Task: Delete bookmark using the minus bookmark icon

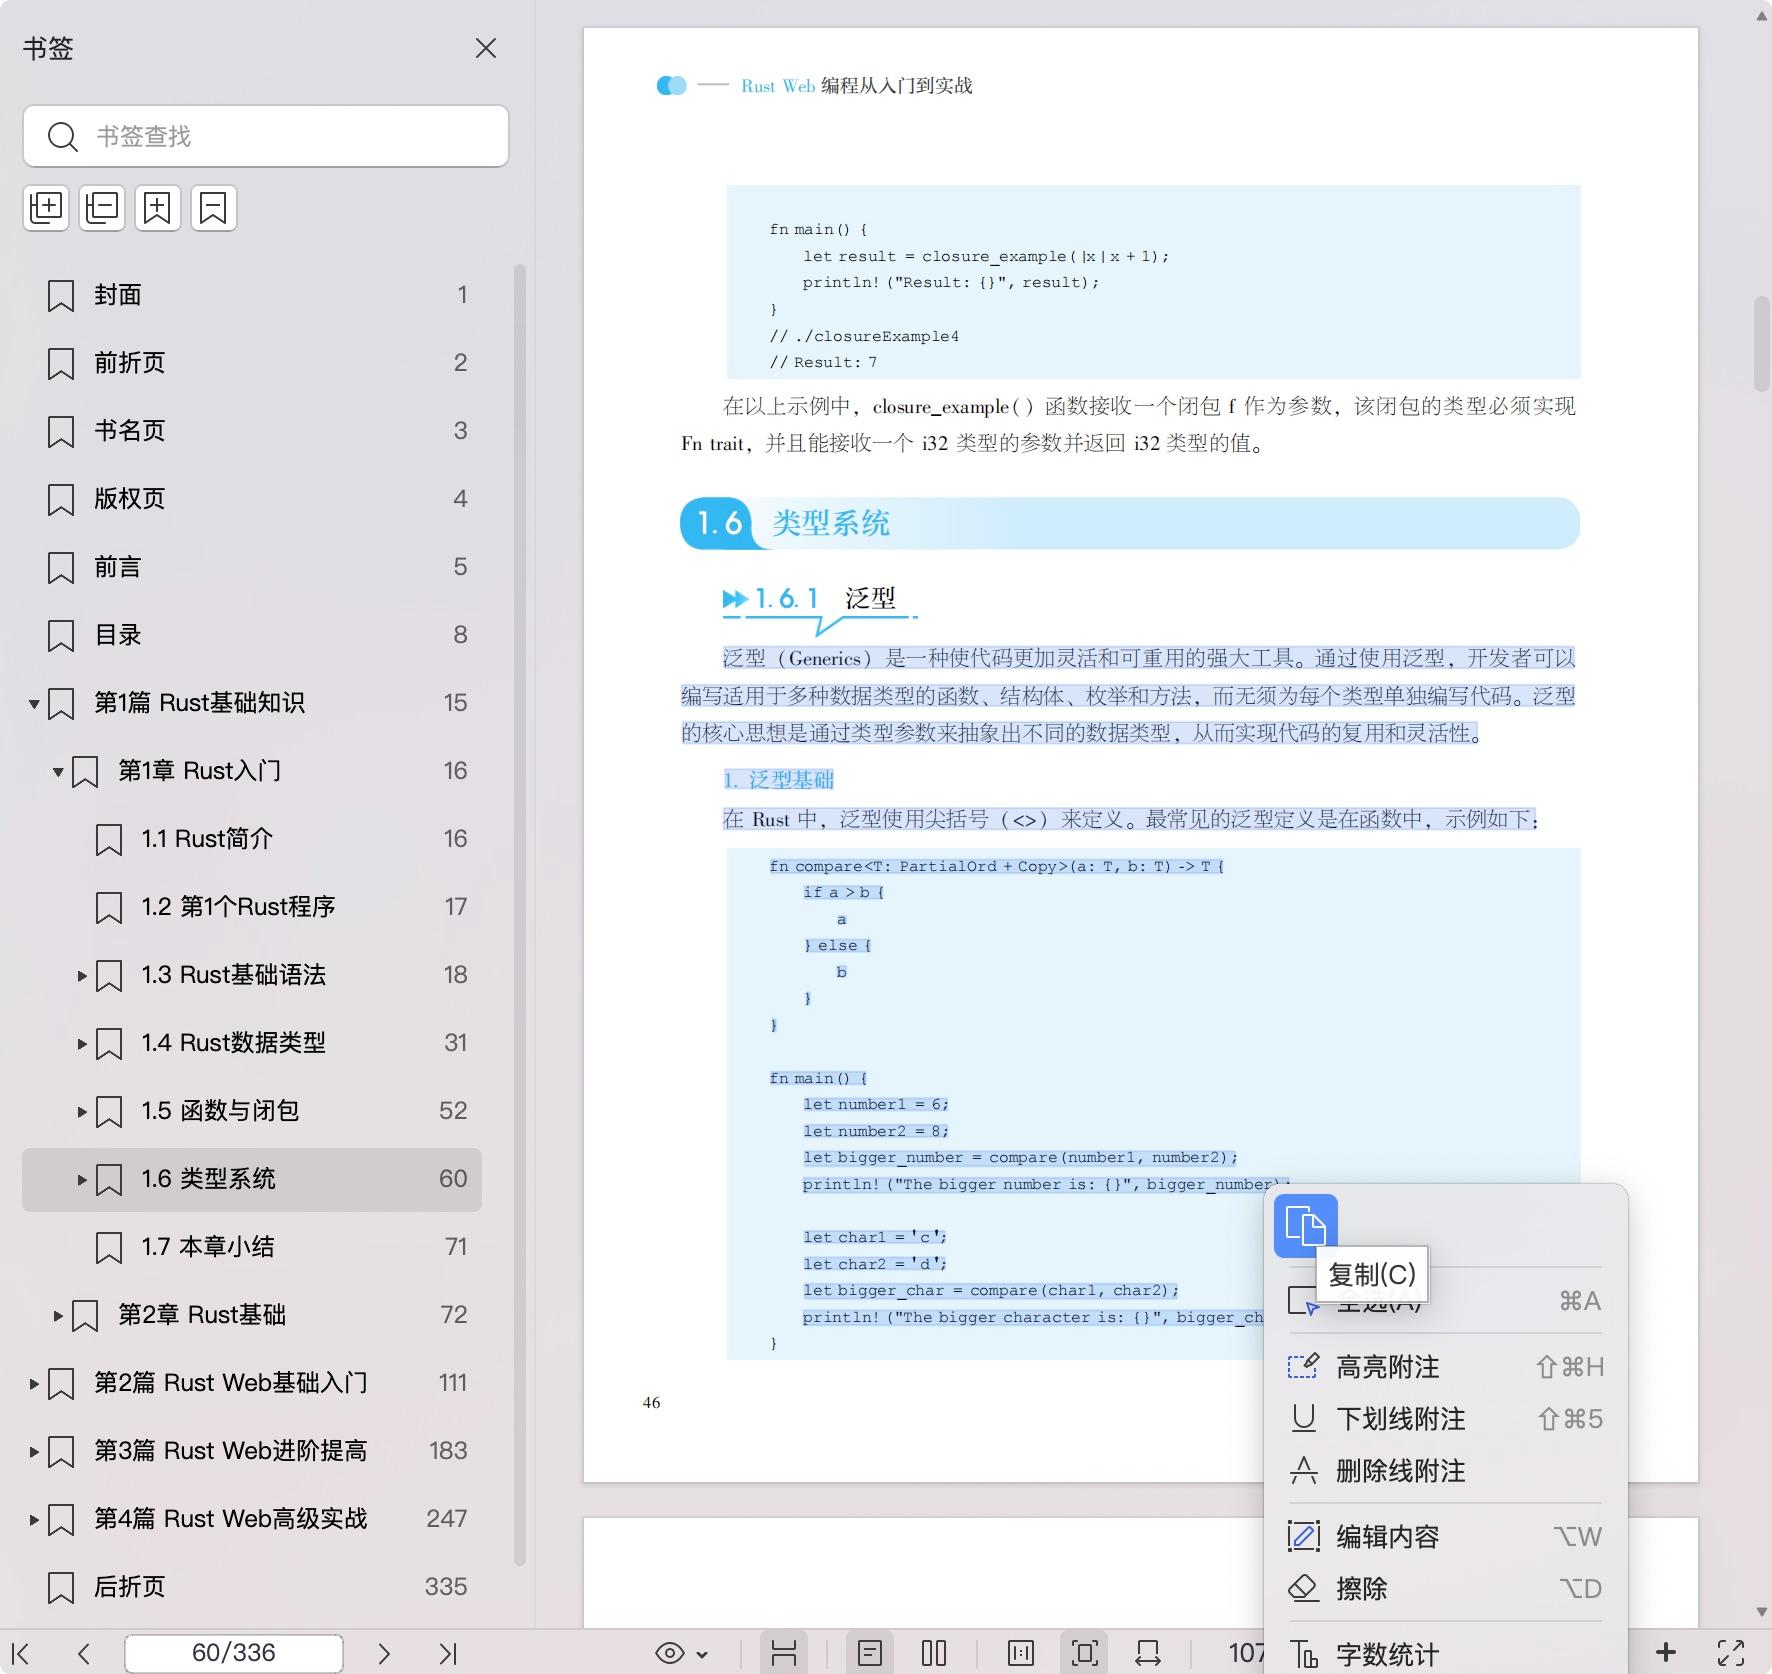Action: [x=213, y=208]
